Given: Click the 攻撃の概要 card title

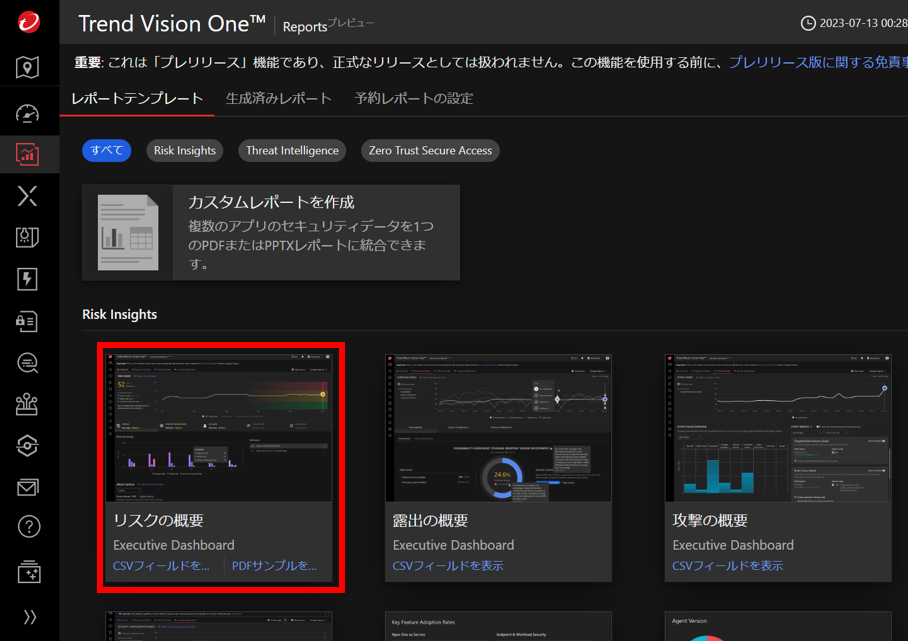Looking at the screenshot, I should 710,520.
